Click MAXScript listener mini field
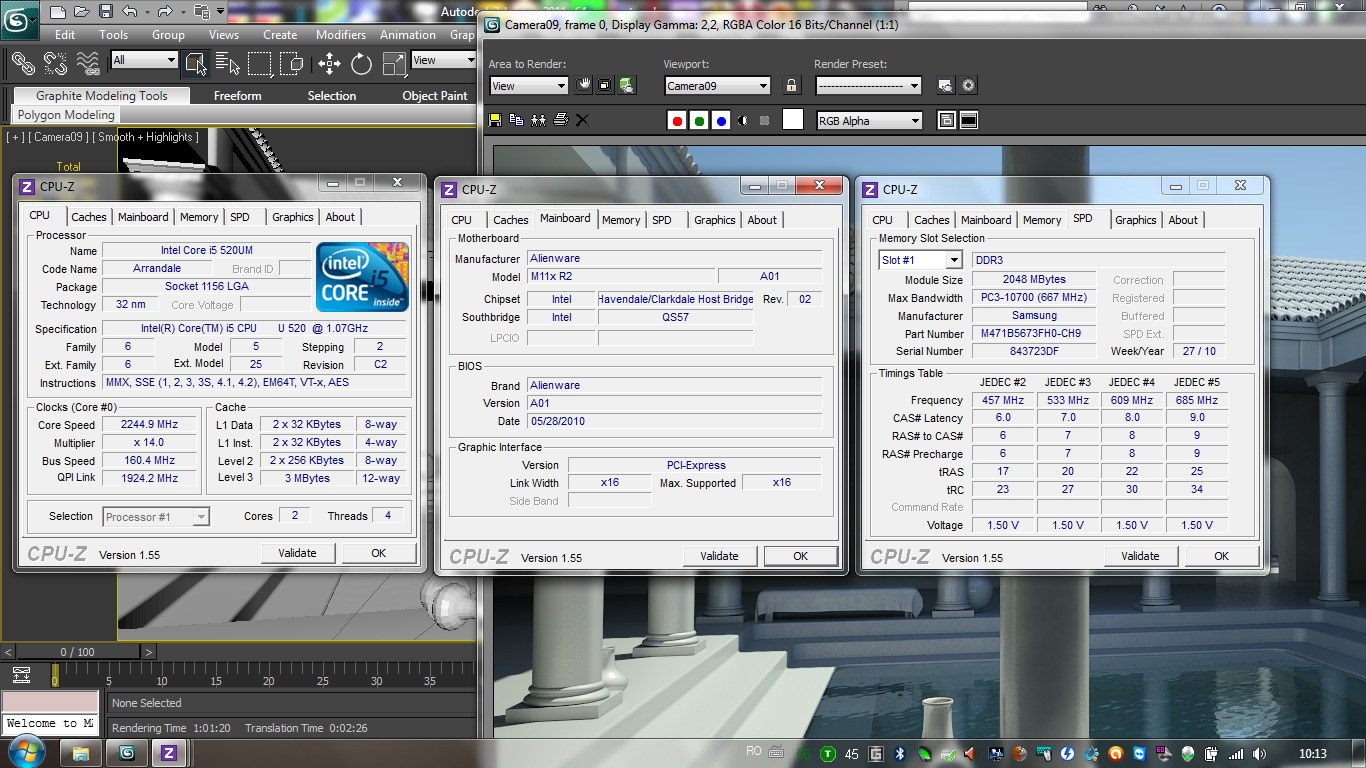 (50, 723)
